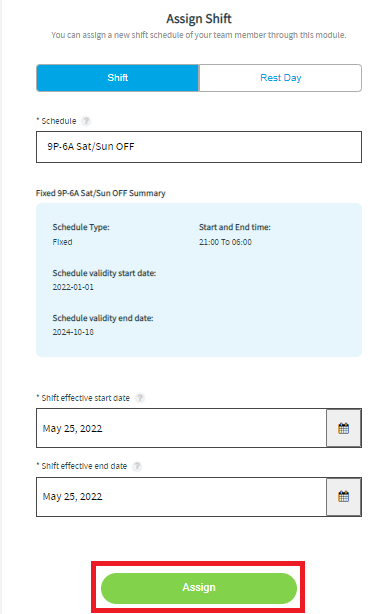Open calendar picker for shift effective start date

click(343, 428)
